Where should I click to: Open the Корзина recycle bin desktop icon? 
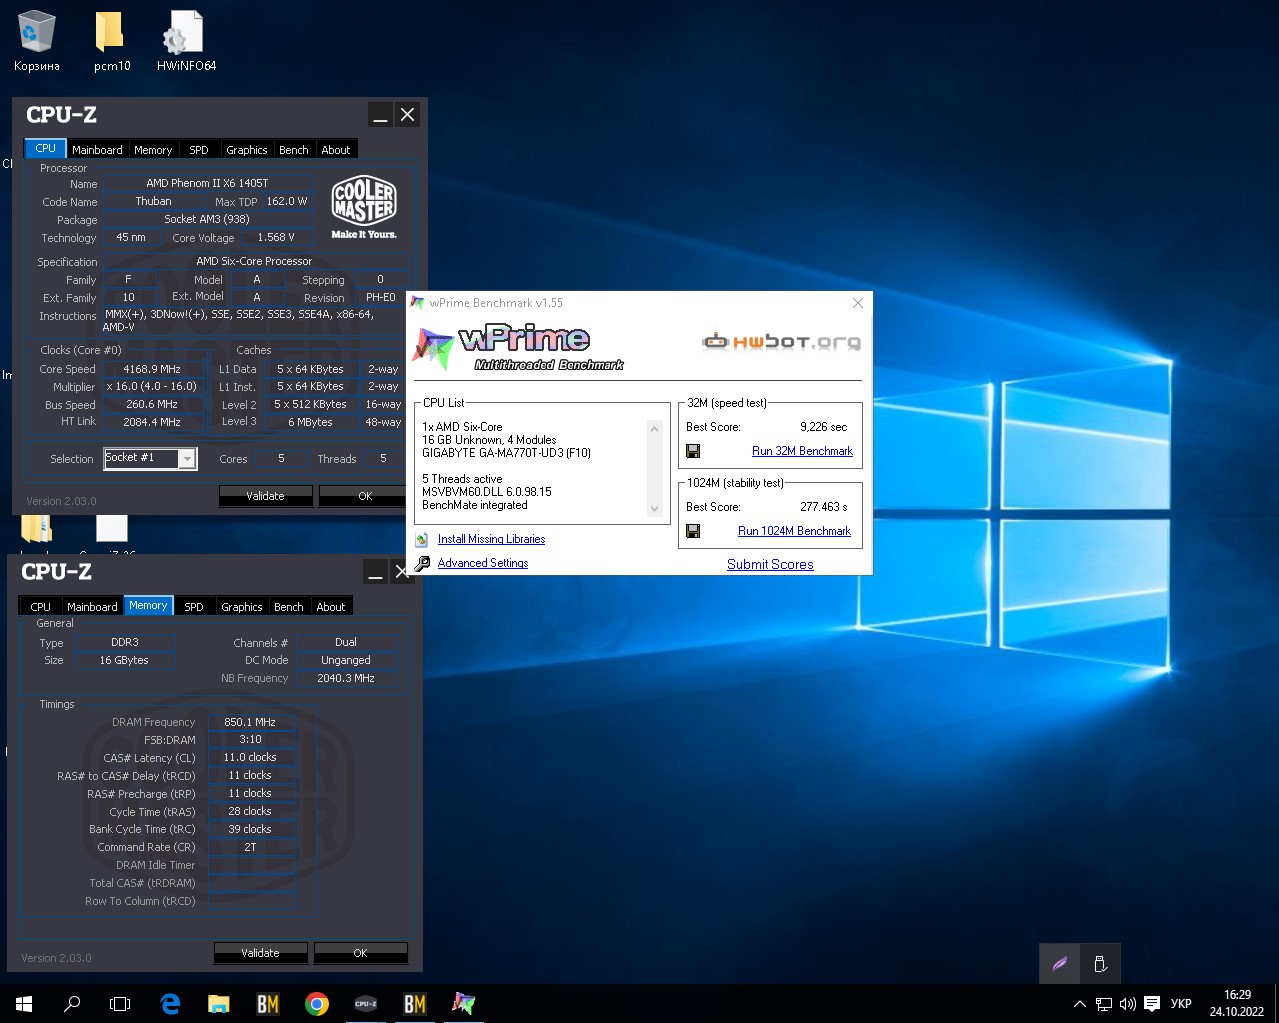(36, 42)
